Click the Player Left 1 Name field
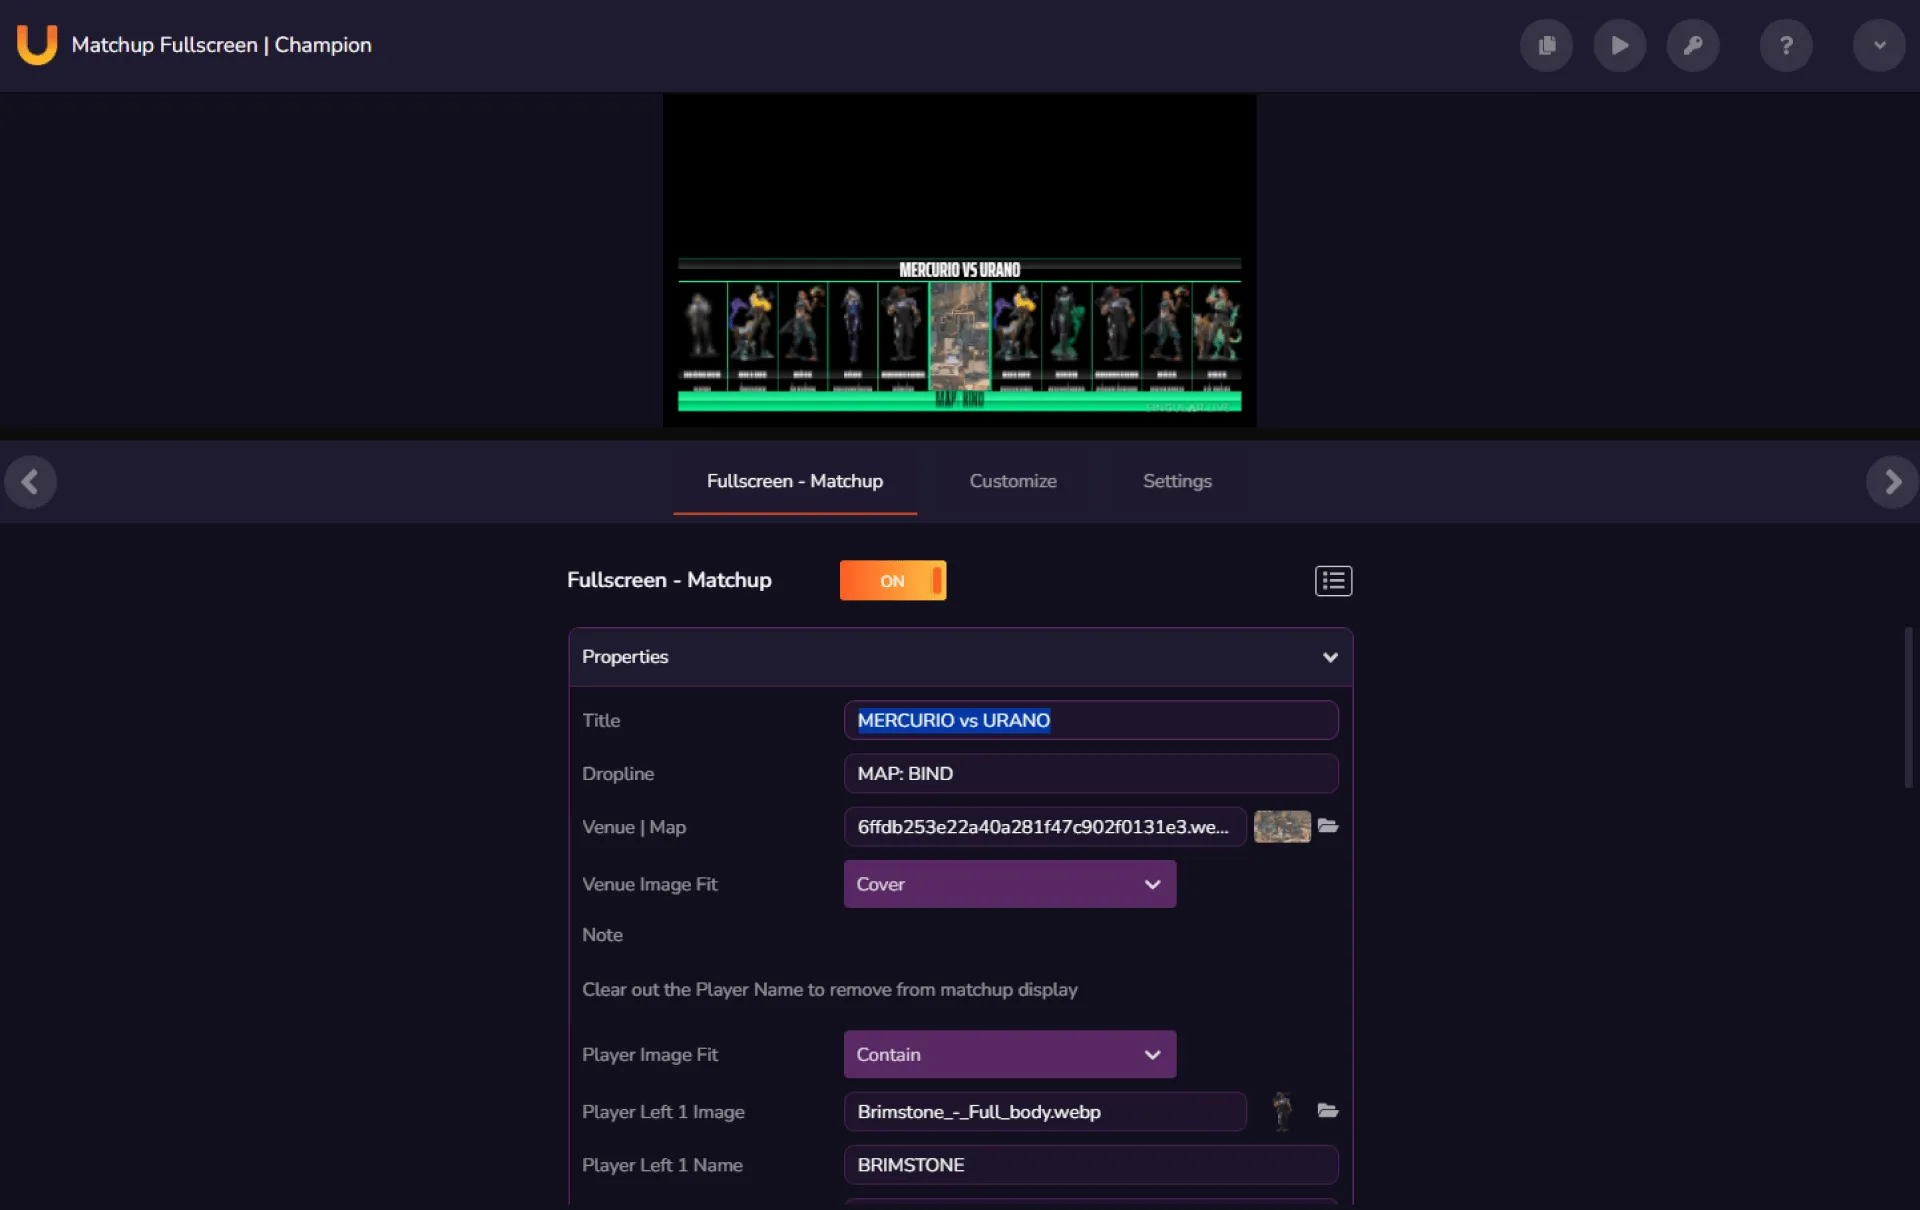Viewport: 1920px width, 1210px height. click(x=1091, y=1165)
